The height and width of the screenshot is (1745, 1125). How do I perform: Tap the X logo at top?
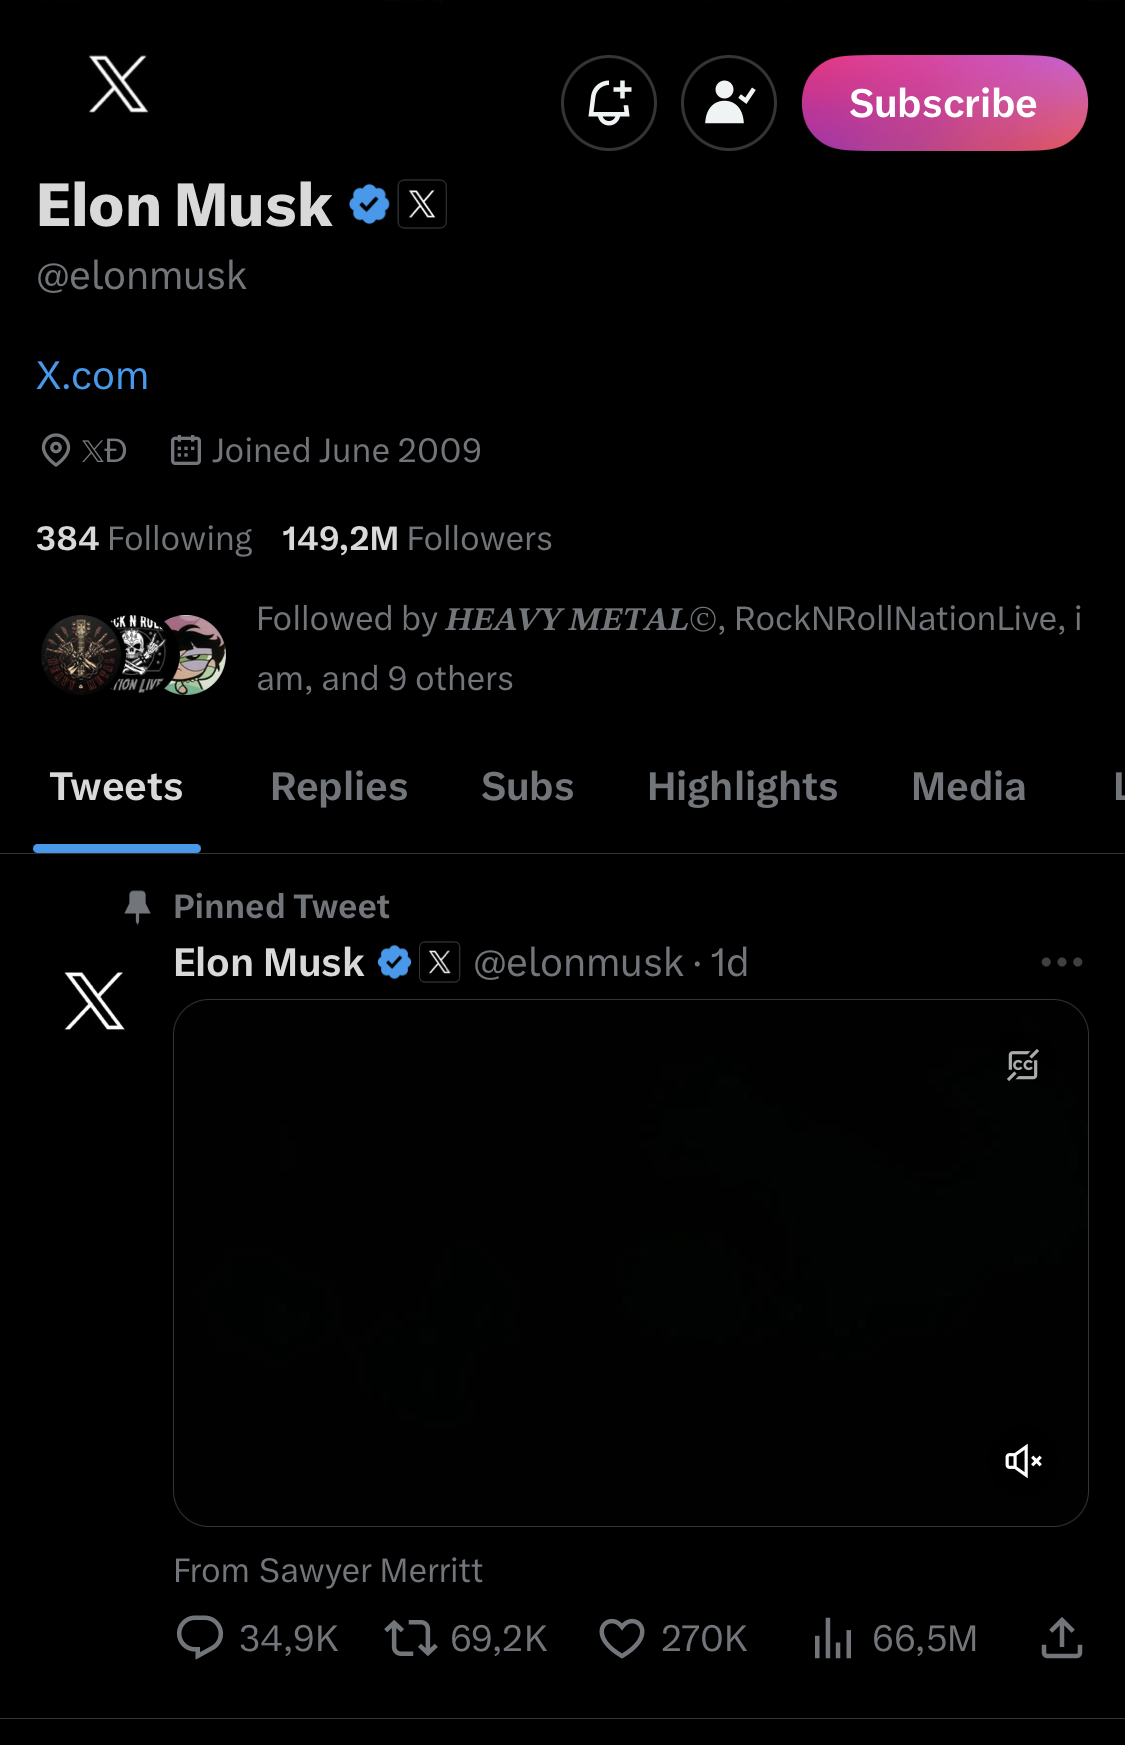(x=118, y=85)
